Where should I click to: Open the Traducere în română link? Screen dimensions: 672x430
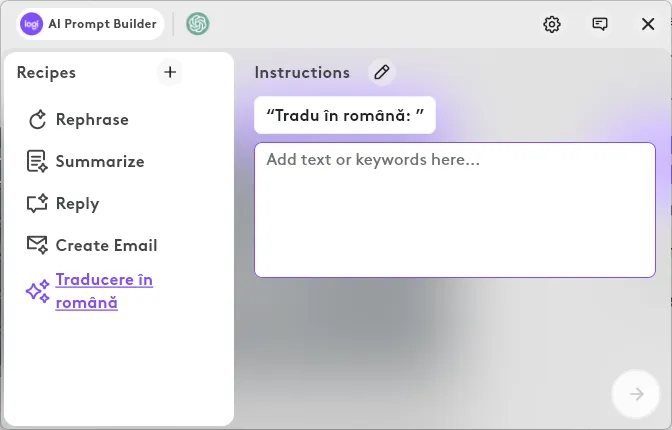[x=104, y=291]
